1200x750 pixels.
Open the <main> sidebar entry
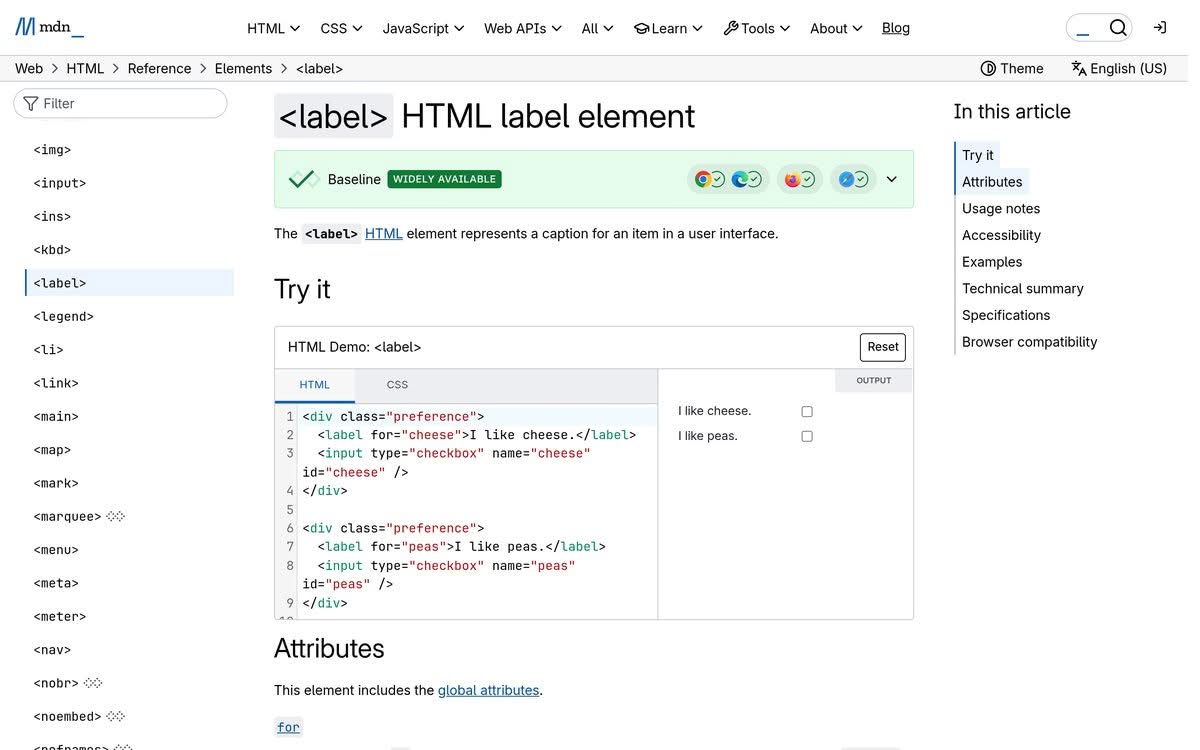click(x=56, y=416)
